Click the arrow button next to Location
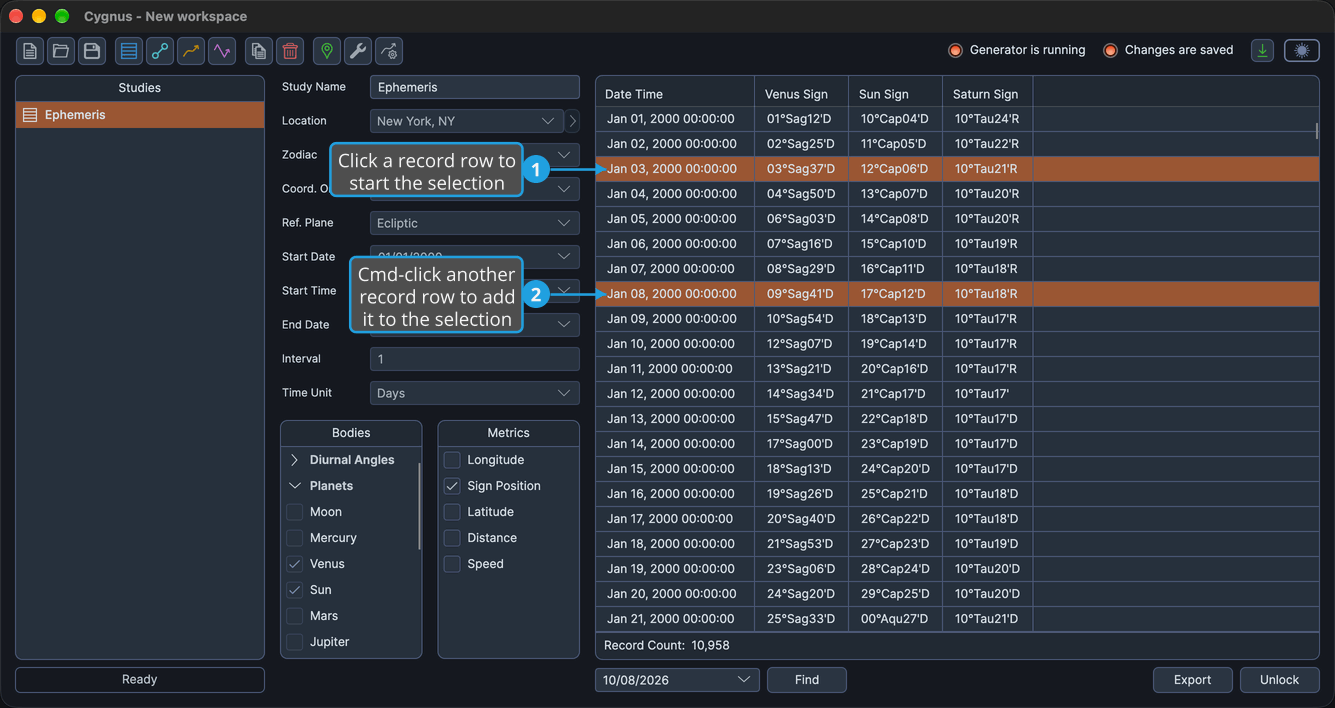This screenshot has height=708, width=1335. [x=572, y=121]
